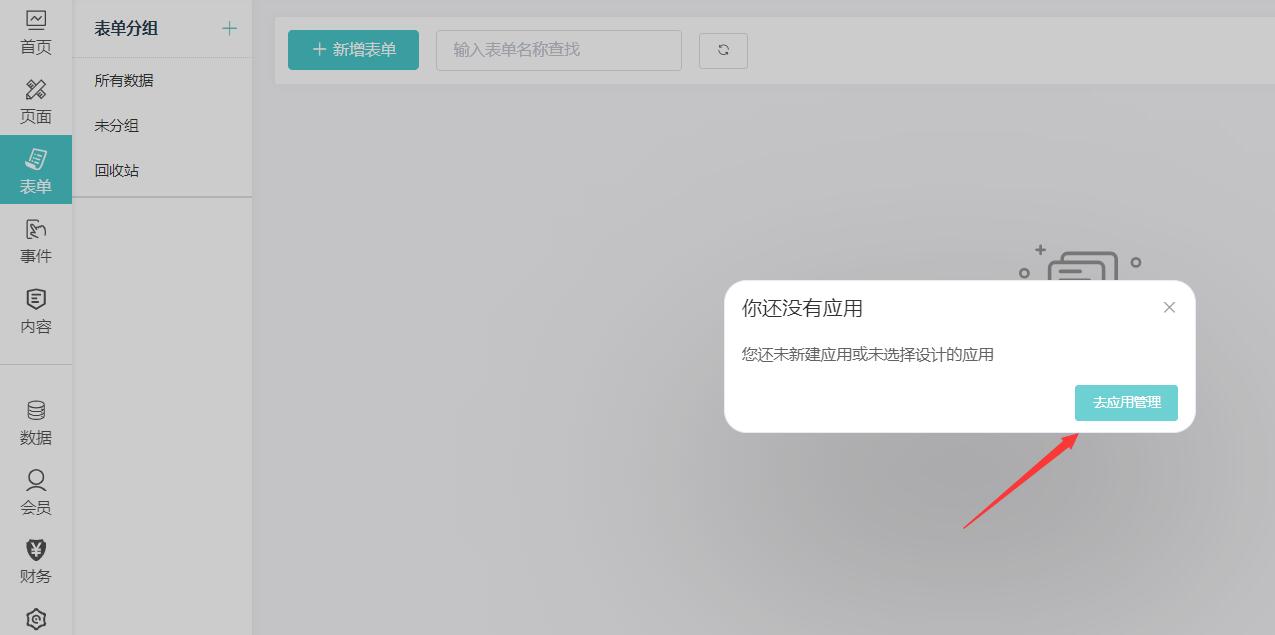Image resolution: width=1275 pixels, height=635 pixels.
Task: Open the 财务 finance section
Action: (x=36, y=561)
